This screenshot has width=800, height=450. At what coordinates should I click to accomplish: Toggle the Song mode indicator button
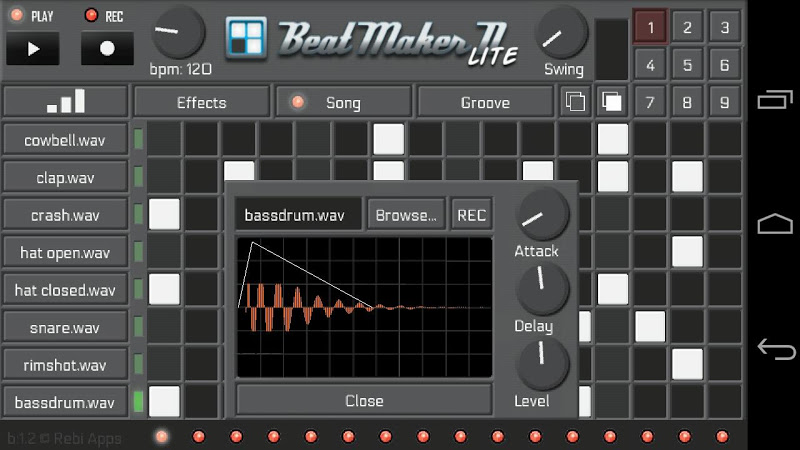tap(343, 102)
